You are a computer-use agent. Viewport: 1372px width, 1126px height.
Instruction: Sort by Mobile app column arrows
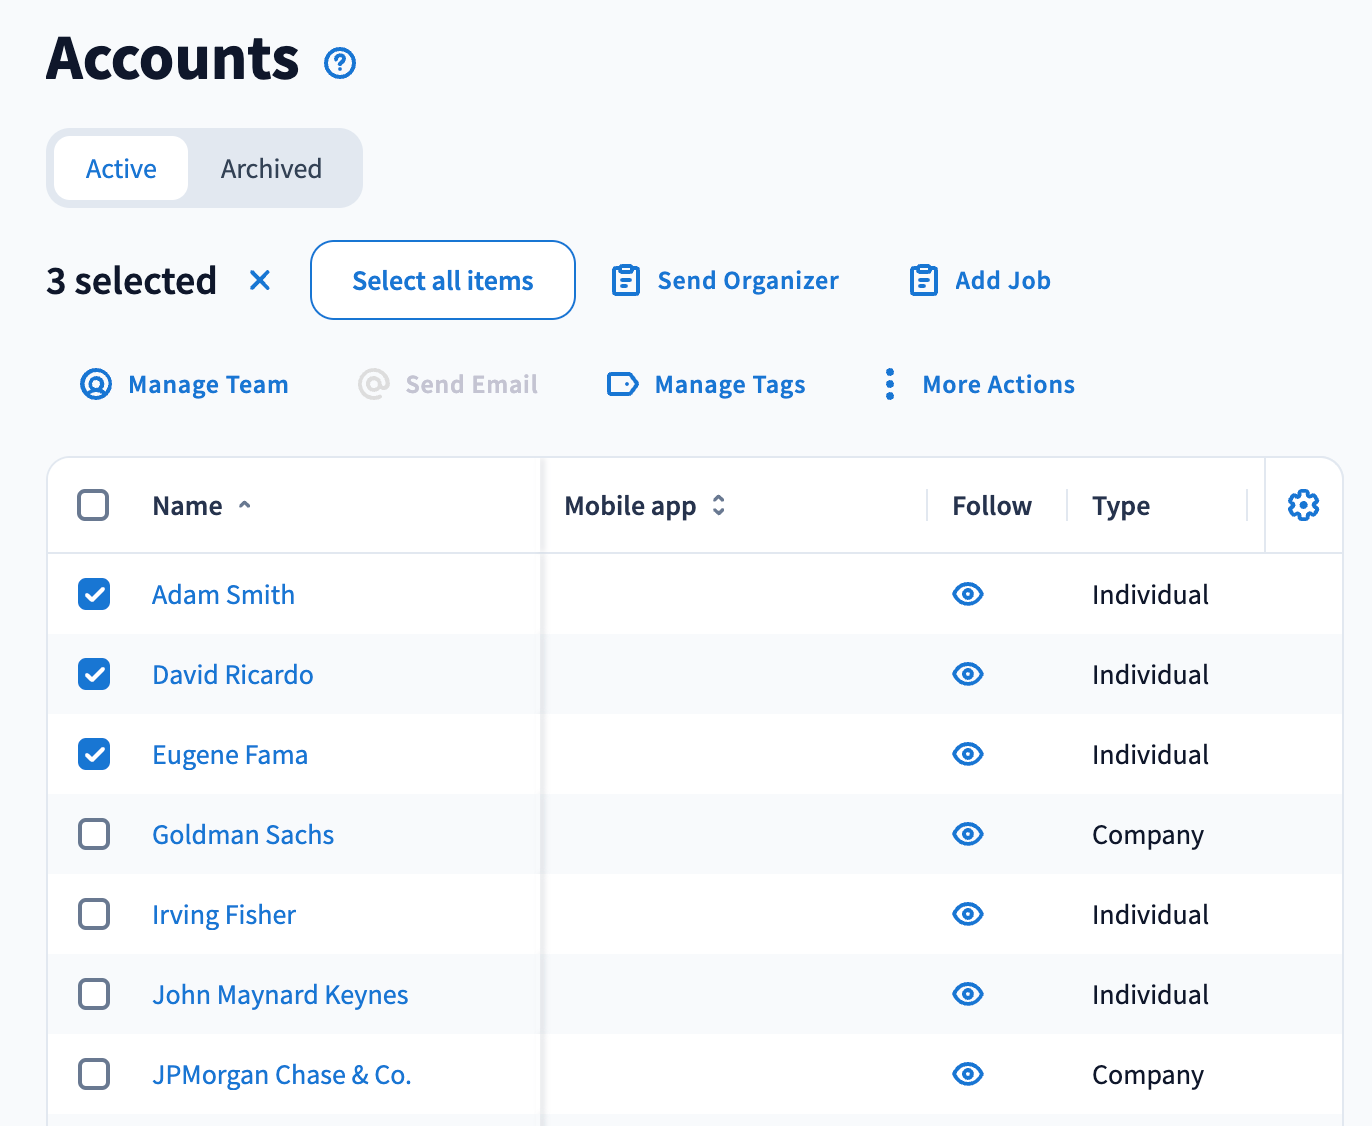click(718, 506)
